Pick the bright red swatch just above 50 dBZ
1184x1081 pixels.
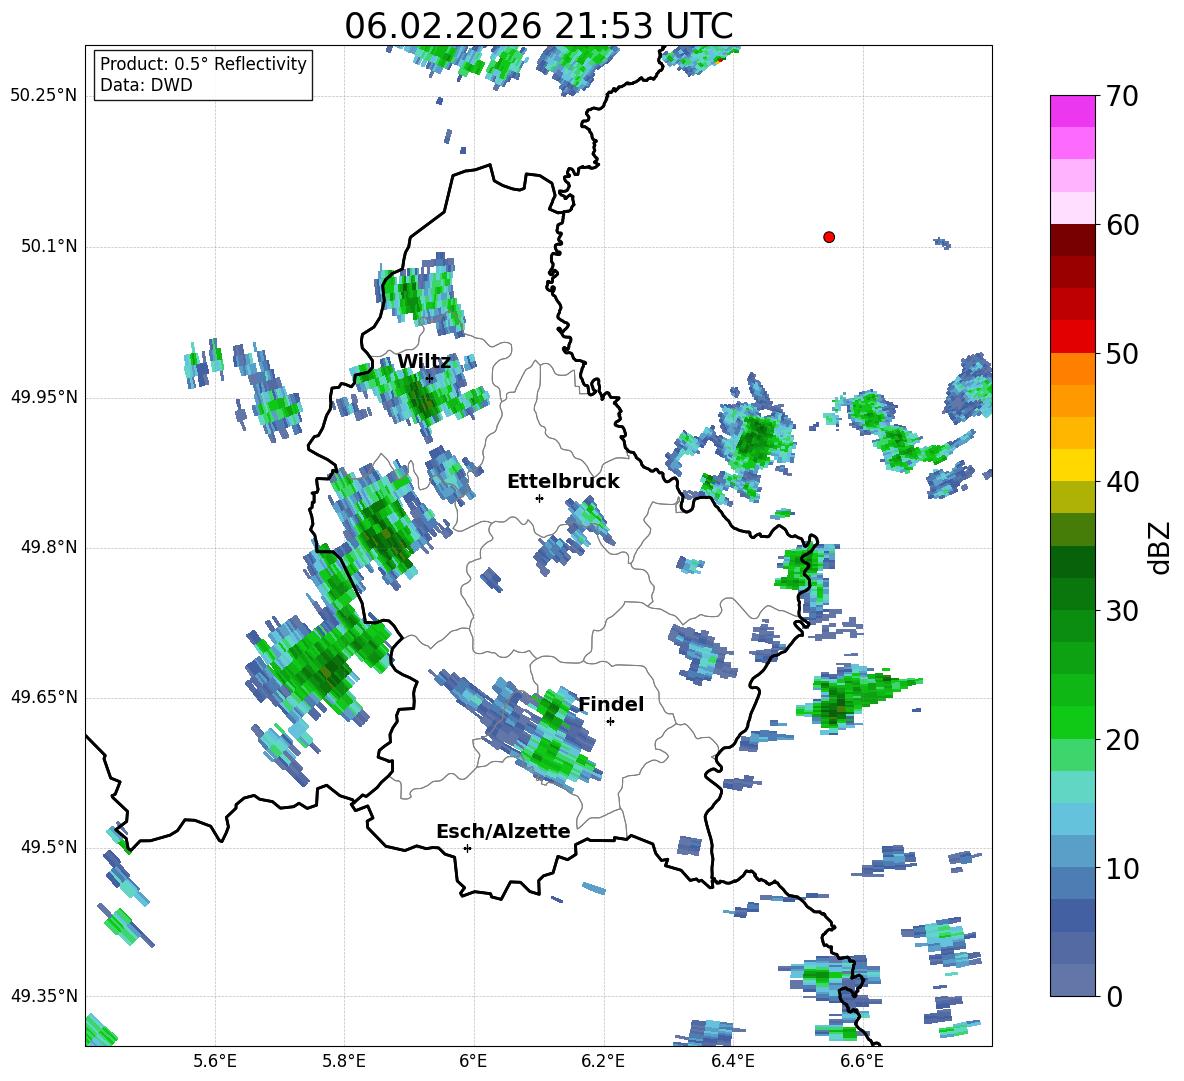point(1073,336)
